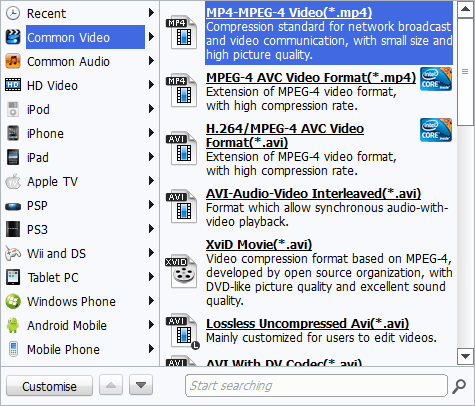Expand the iPhone submenu arrow

151,133
